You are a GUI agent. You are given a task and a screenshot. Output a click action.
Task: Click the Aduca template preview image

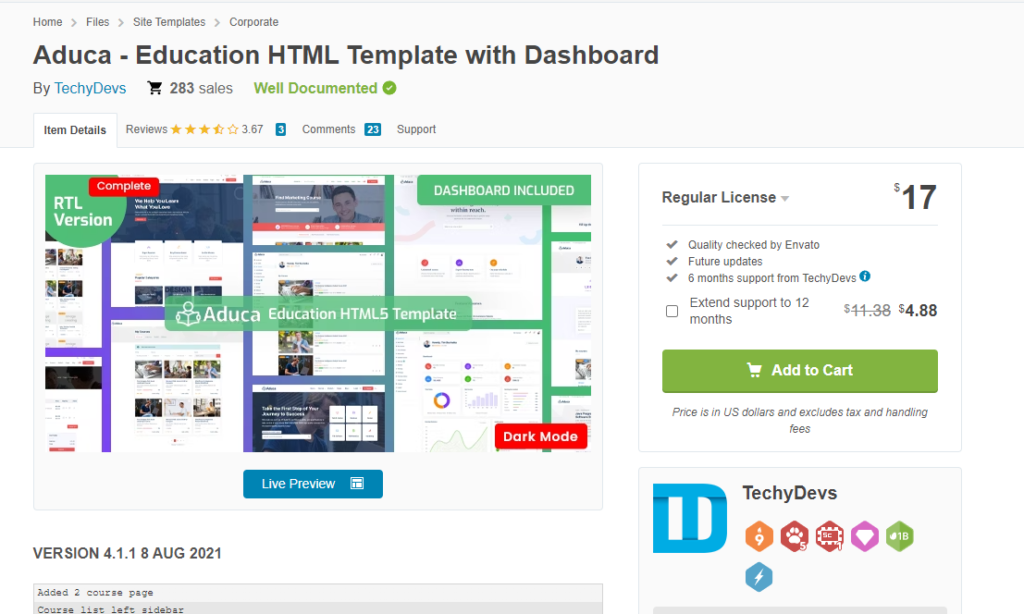coord(318,313)
